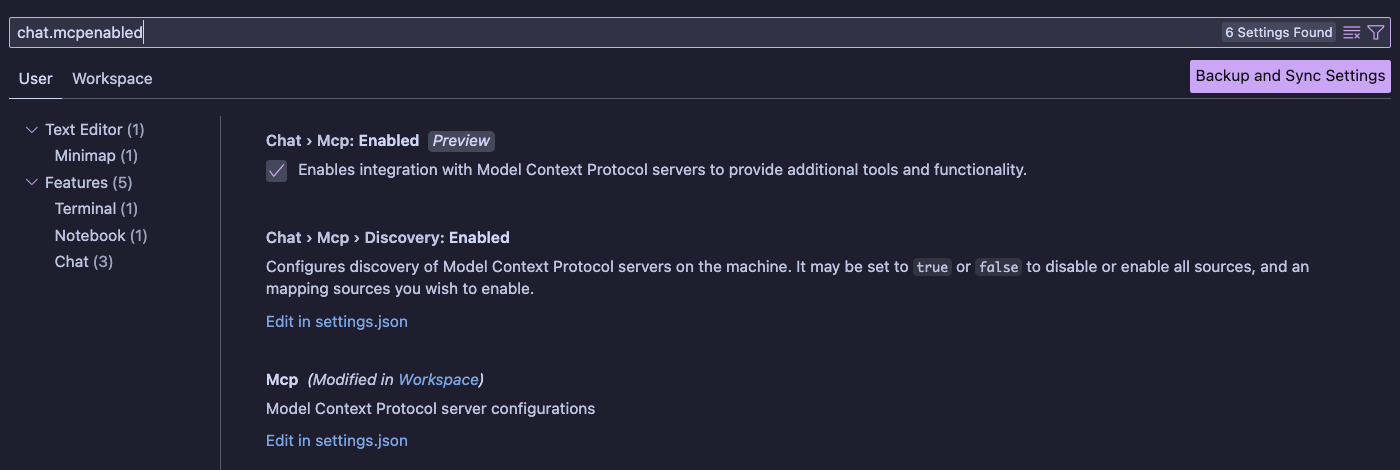This screenshot has height=470, width=1400.
Task: Open the filter settings icon
Action: pos(1376,33)
